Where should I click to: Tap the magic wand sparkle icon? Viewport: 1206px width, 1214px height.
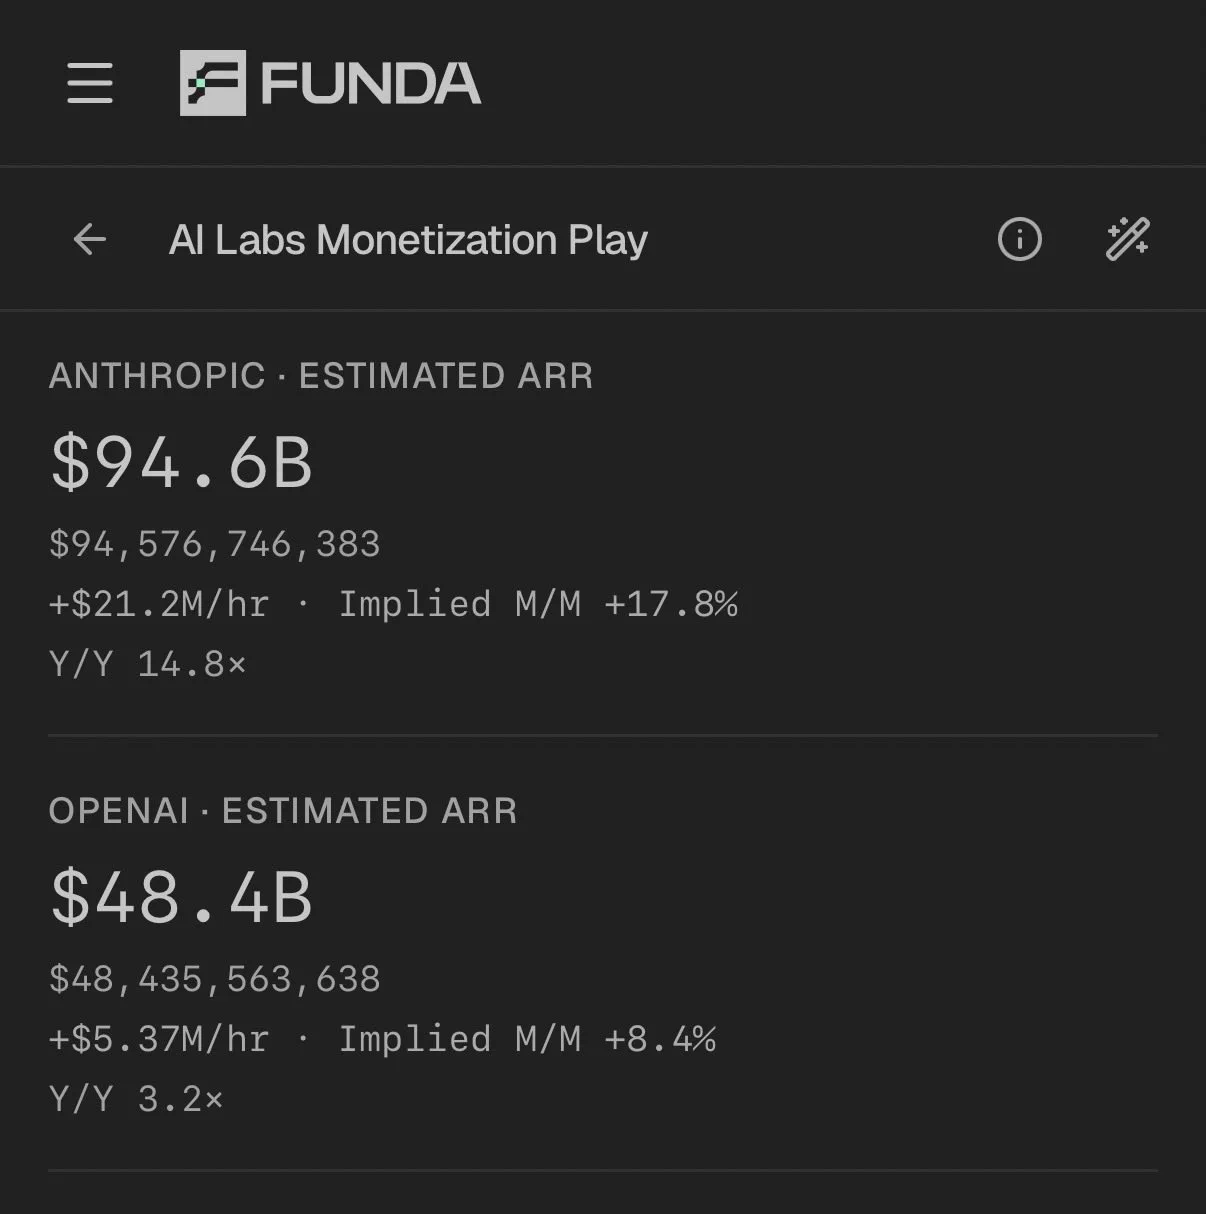pyautogui.click(x=1128, y=239)
